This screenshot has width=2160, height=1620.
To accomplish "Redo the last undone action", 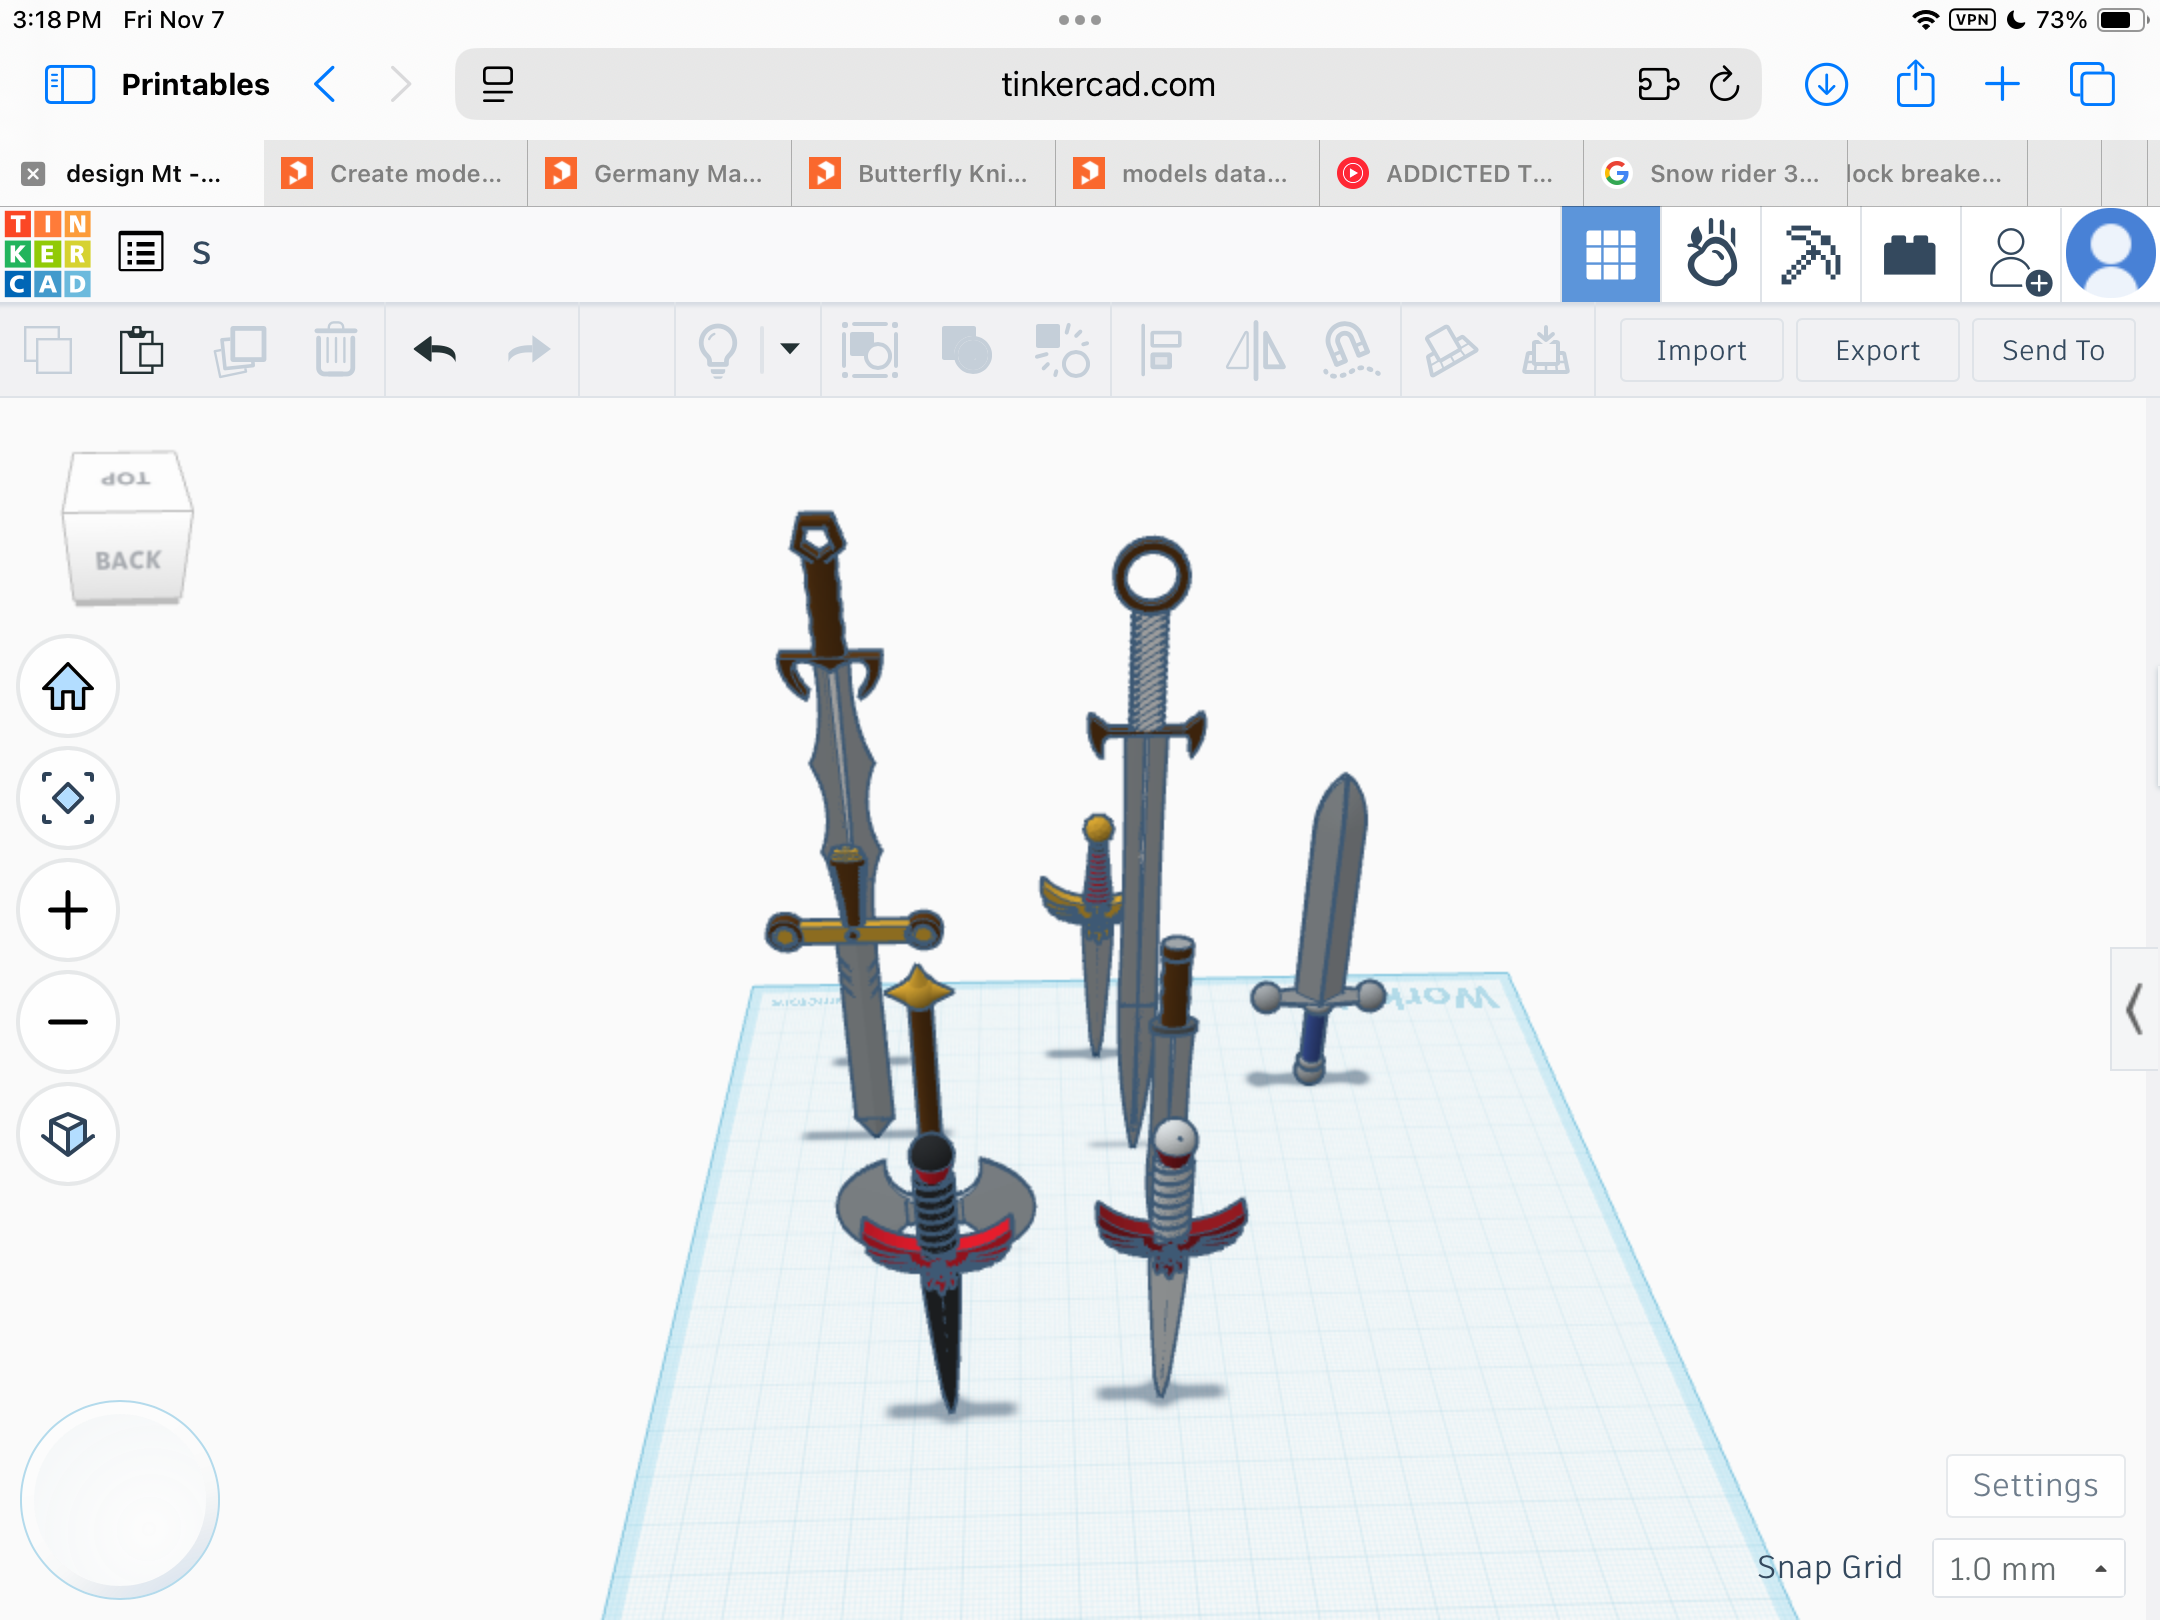I will 528,350.
